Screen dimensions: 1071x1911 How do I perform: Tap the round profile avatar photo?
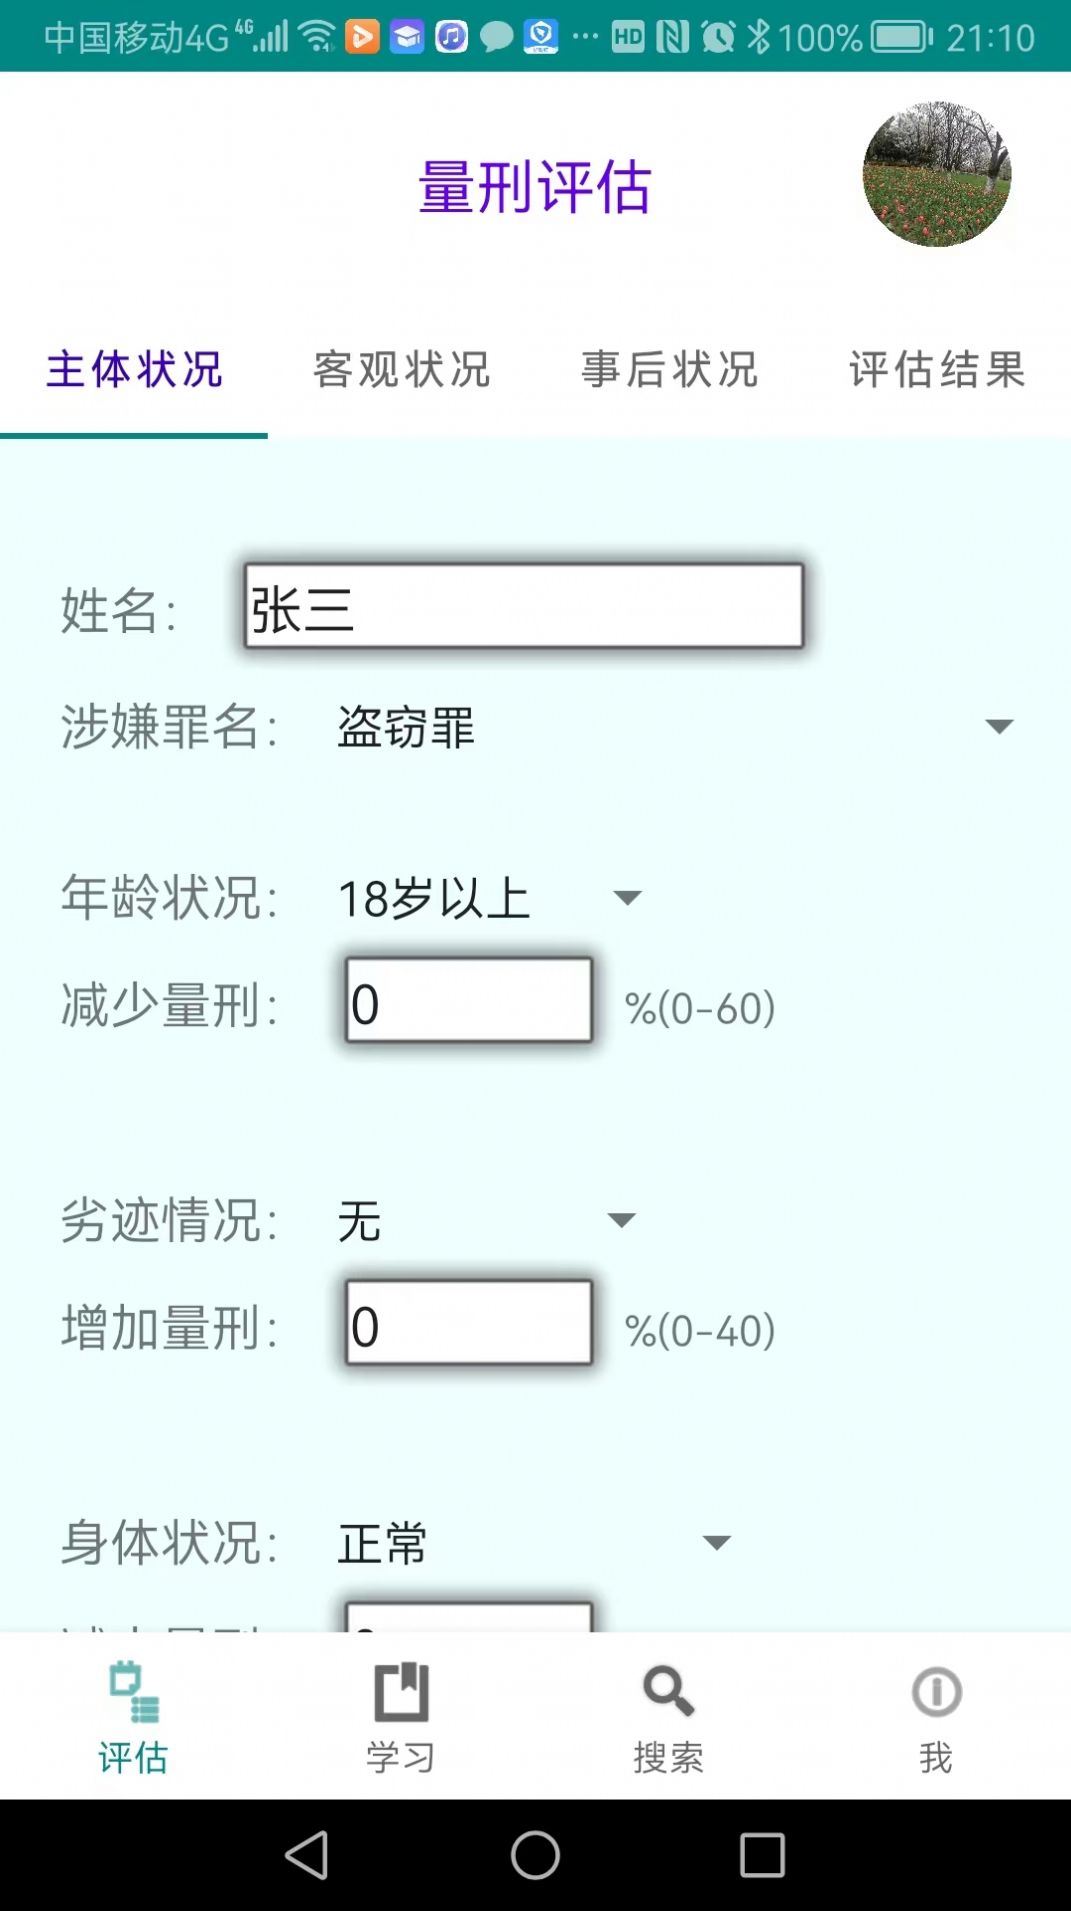[937, 174]
